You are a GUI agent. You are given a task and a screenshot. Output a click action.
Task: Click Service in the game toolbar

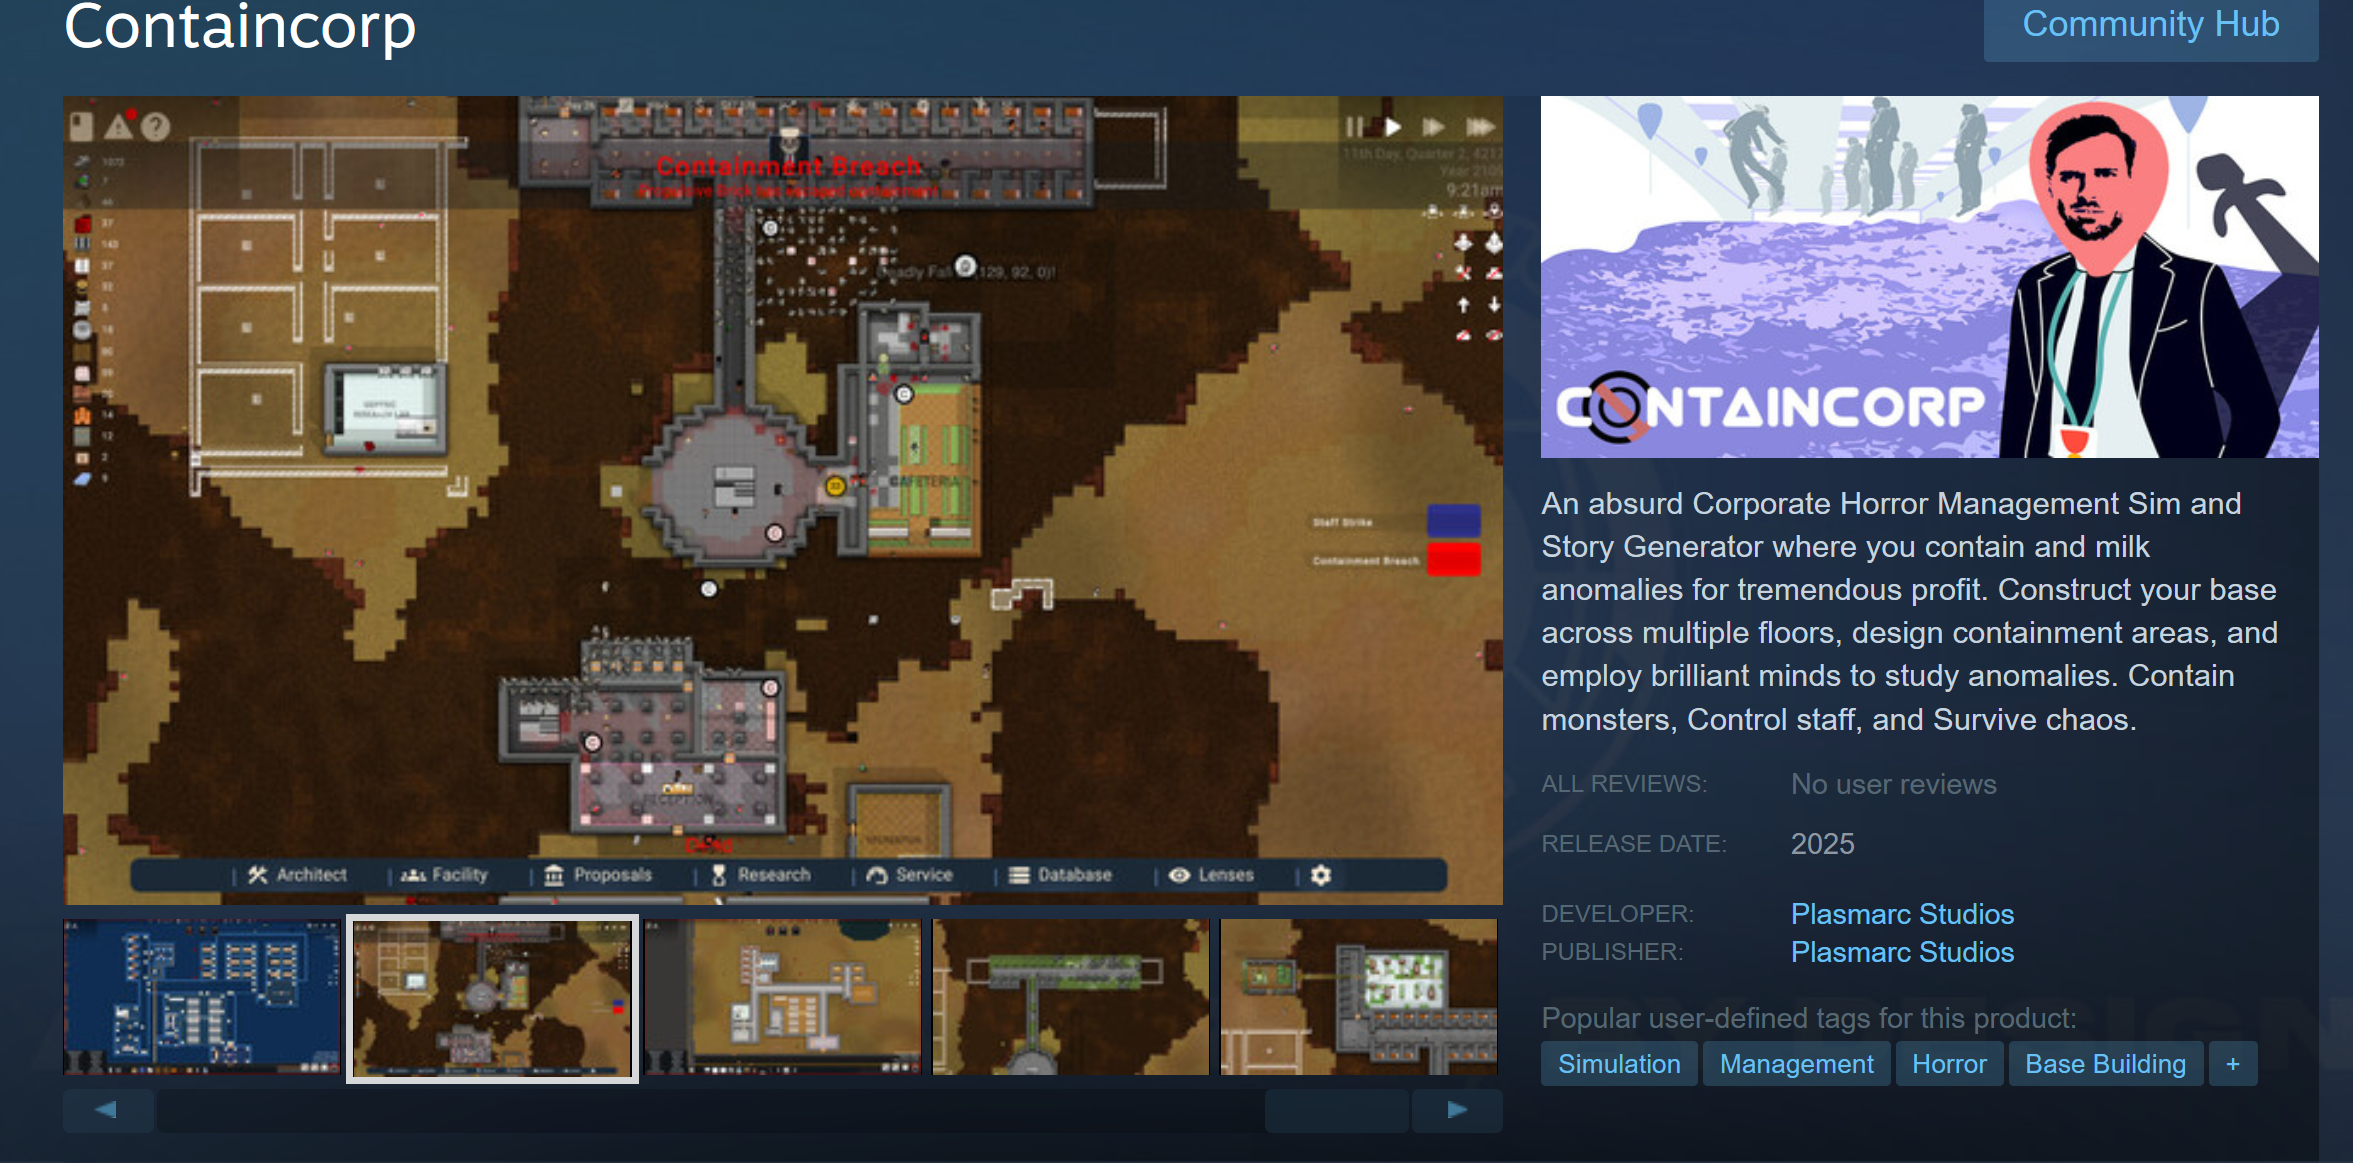coord(909,875)
